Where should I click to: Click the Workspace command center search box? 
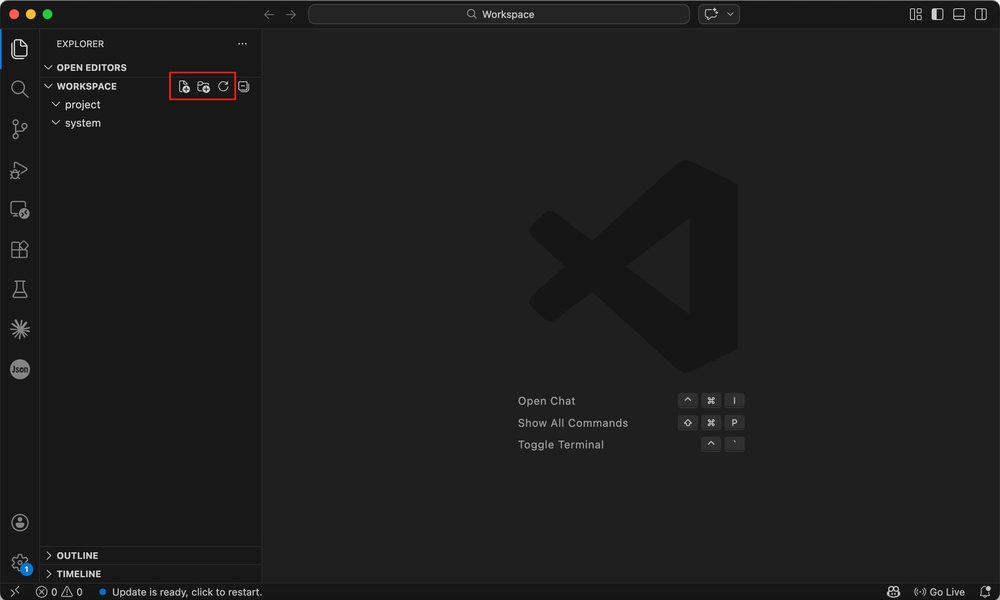click(499, 14)
